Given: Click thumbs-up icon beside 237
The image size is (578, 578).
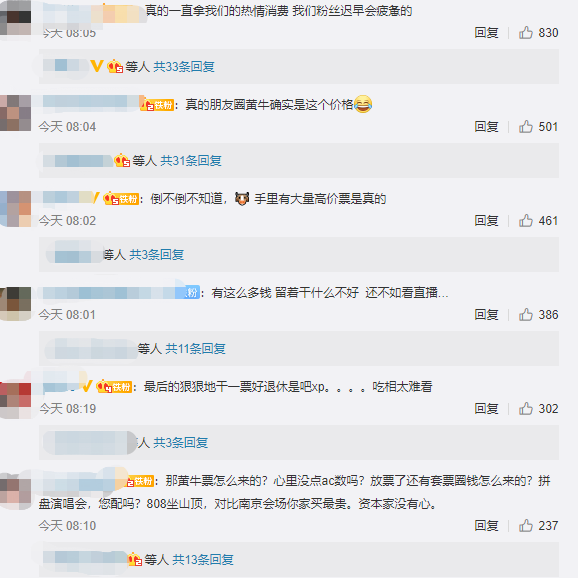Looking at the screenshot, I should 526,526.
